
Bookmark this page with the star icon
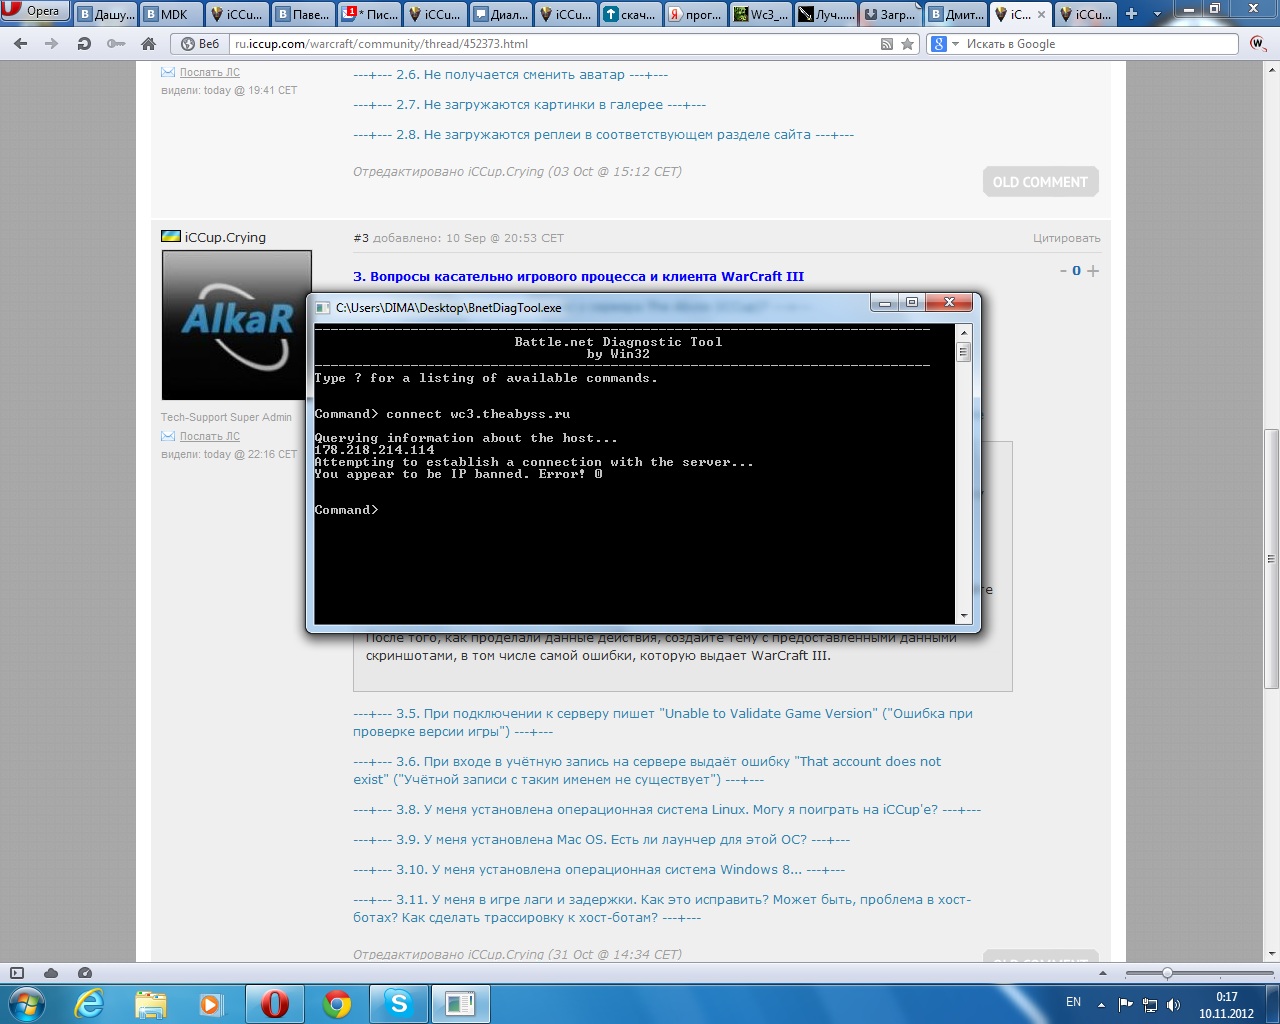click(x=908, y=44)
